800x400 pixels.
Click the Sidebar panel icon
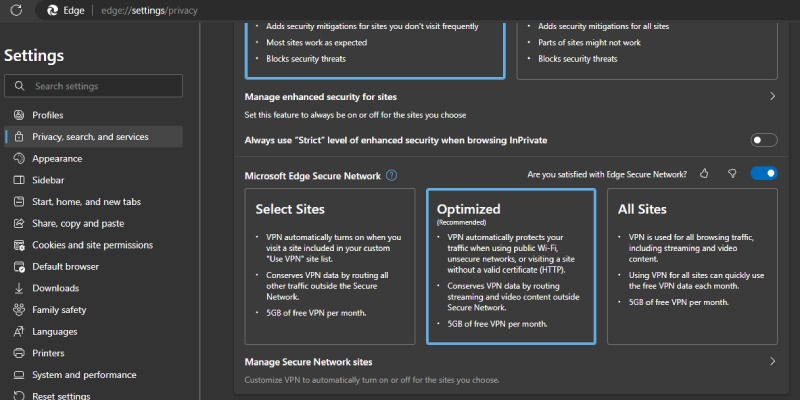coord(19,180)
